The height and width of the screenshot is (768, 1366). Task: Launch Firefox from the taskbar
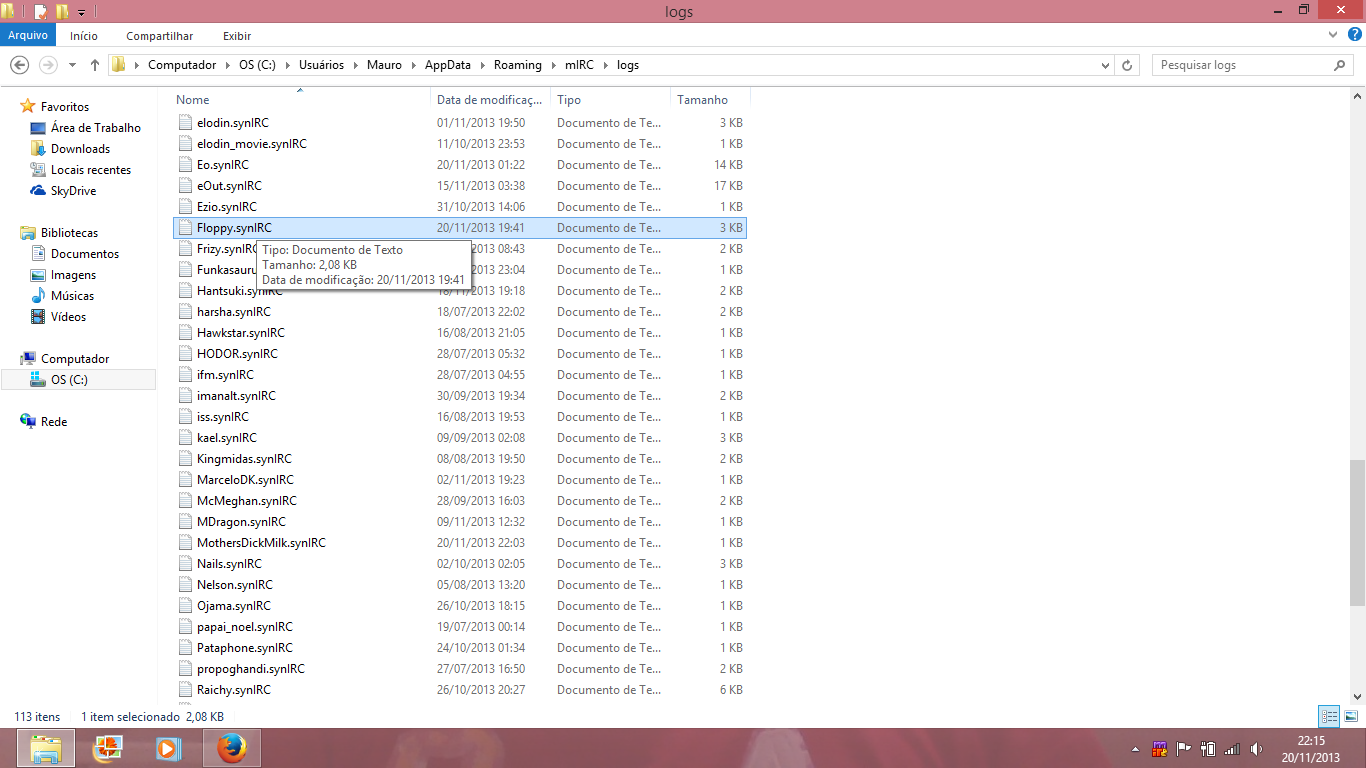(231, 748)
